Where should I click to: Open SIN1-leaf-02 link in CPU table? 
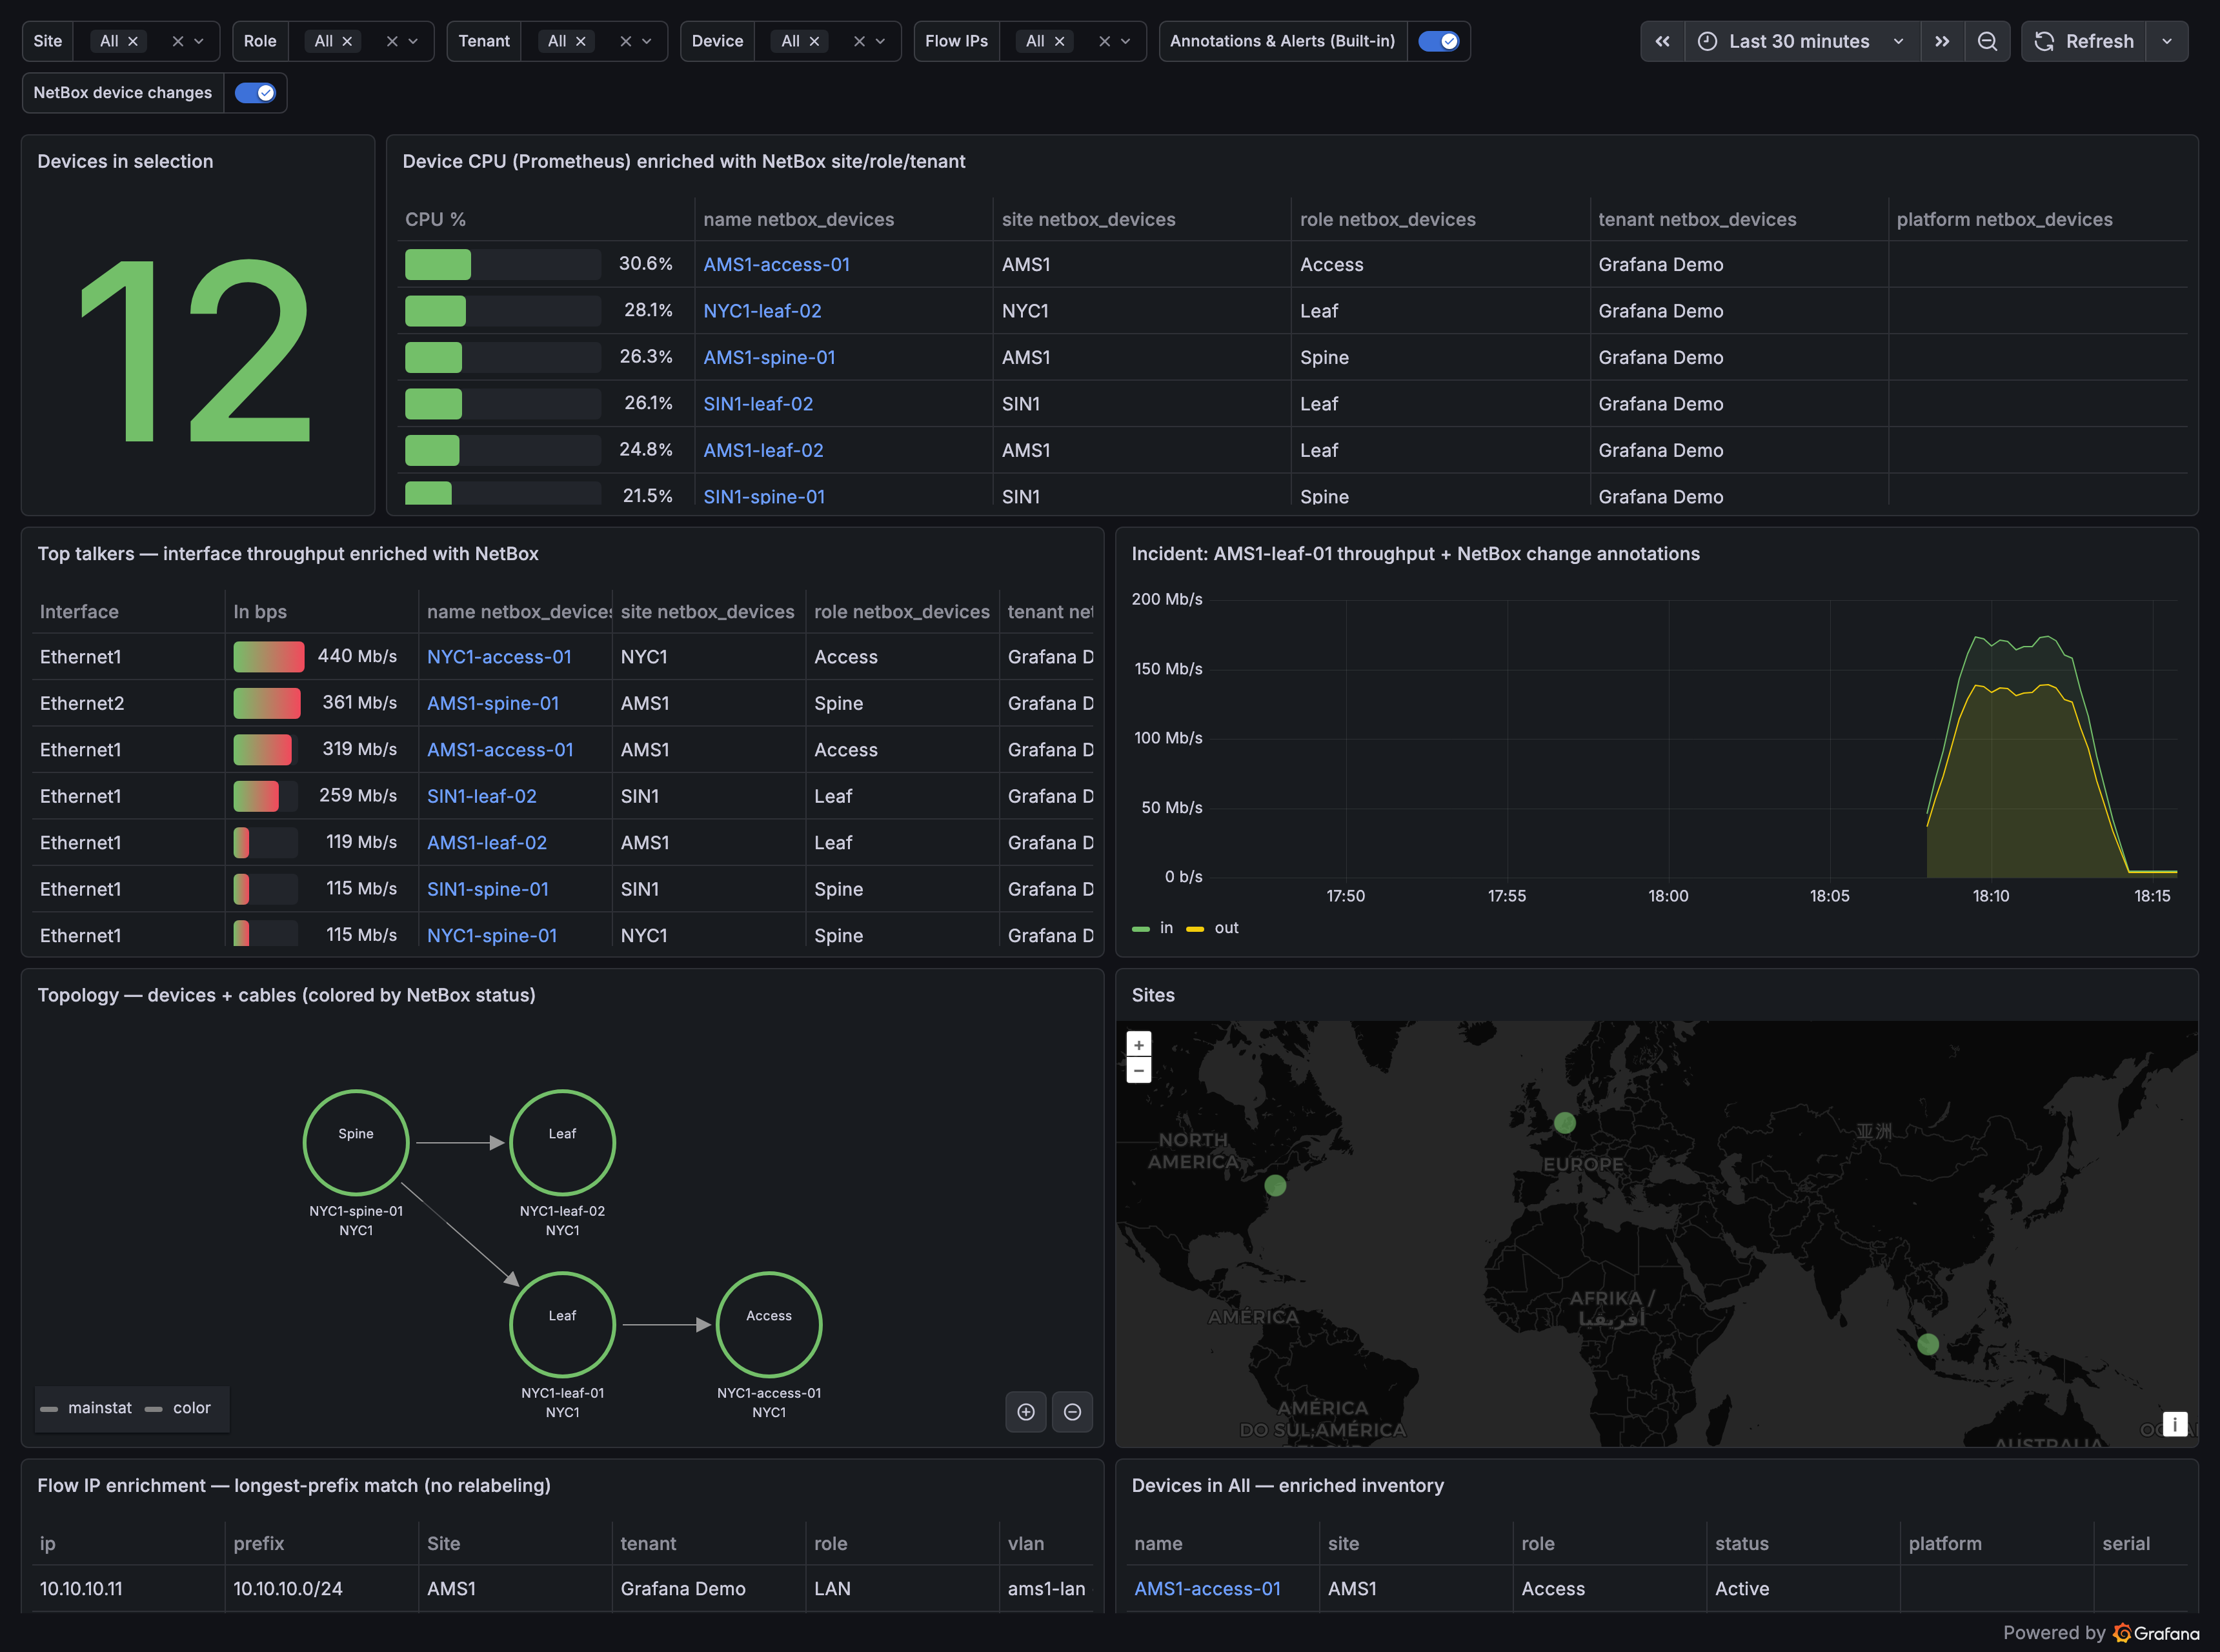click(758, 404)
